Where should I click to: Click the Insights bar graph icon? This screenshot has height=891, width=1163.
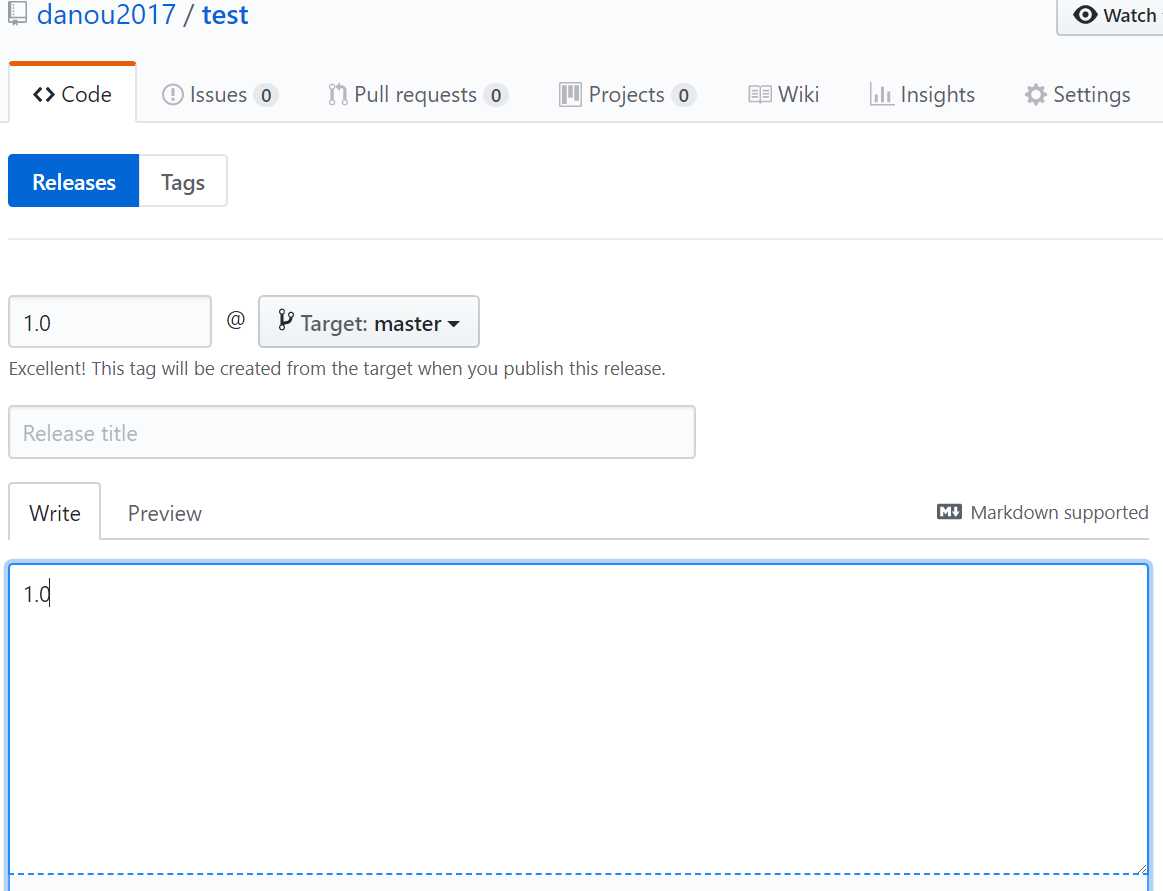coord(881,94)
